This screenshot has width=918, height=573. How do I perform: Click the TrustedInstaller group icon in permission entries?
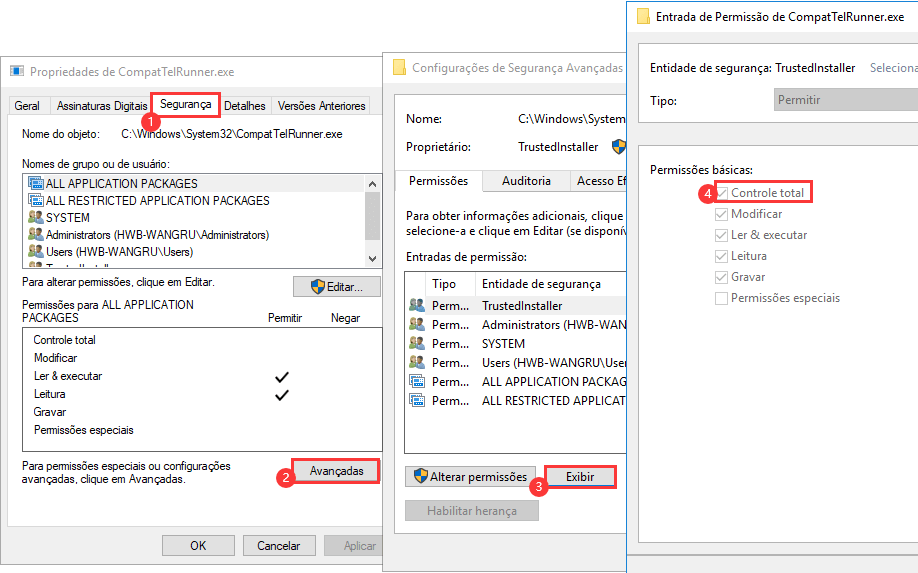tap(416, 306)
